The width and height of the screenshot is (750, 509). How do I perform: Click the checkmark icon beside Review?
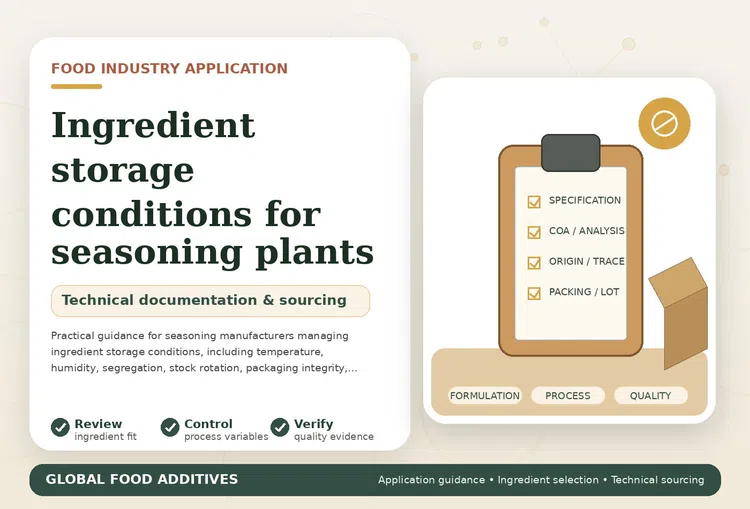click(x=60, y=427)
